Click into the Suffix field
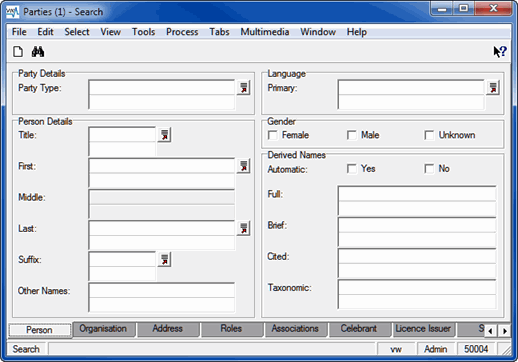 [122, 266]
